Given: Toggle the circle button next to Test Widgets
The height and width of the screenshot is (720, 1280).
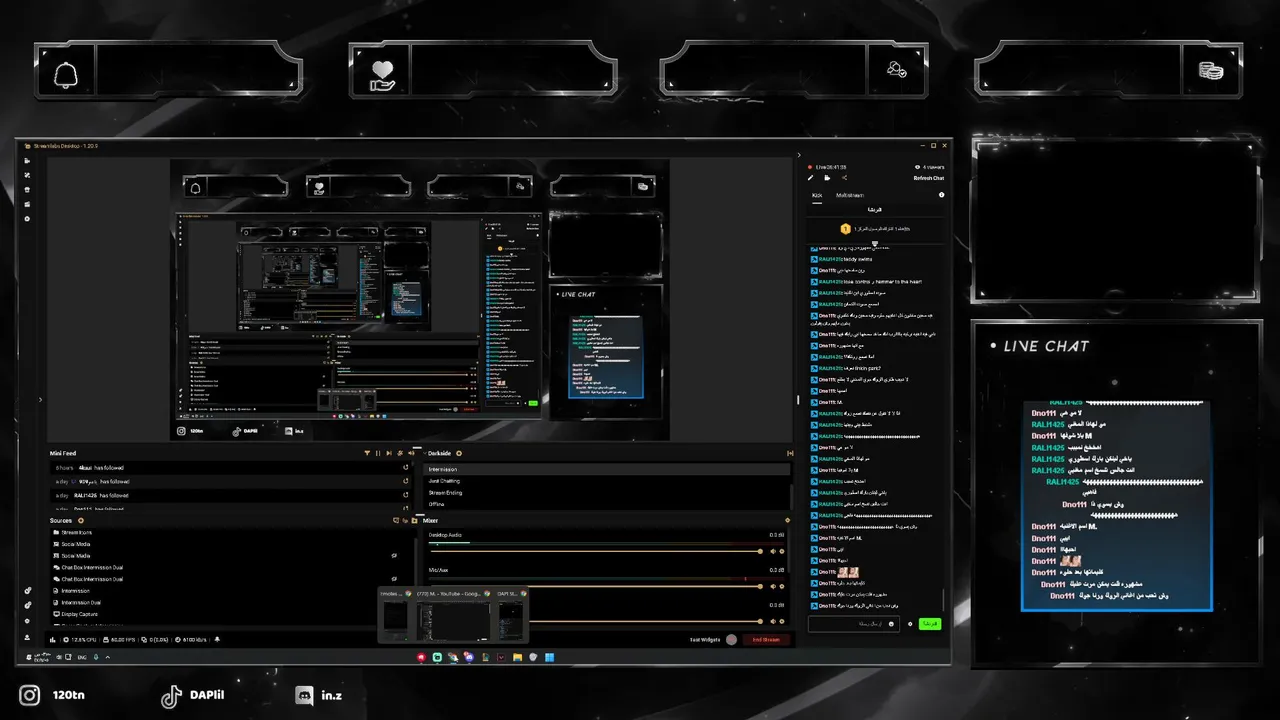Looking at the screenshot, I should [x=731, y=639].
